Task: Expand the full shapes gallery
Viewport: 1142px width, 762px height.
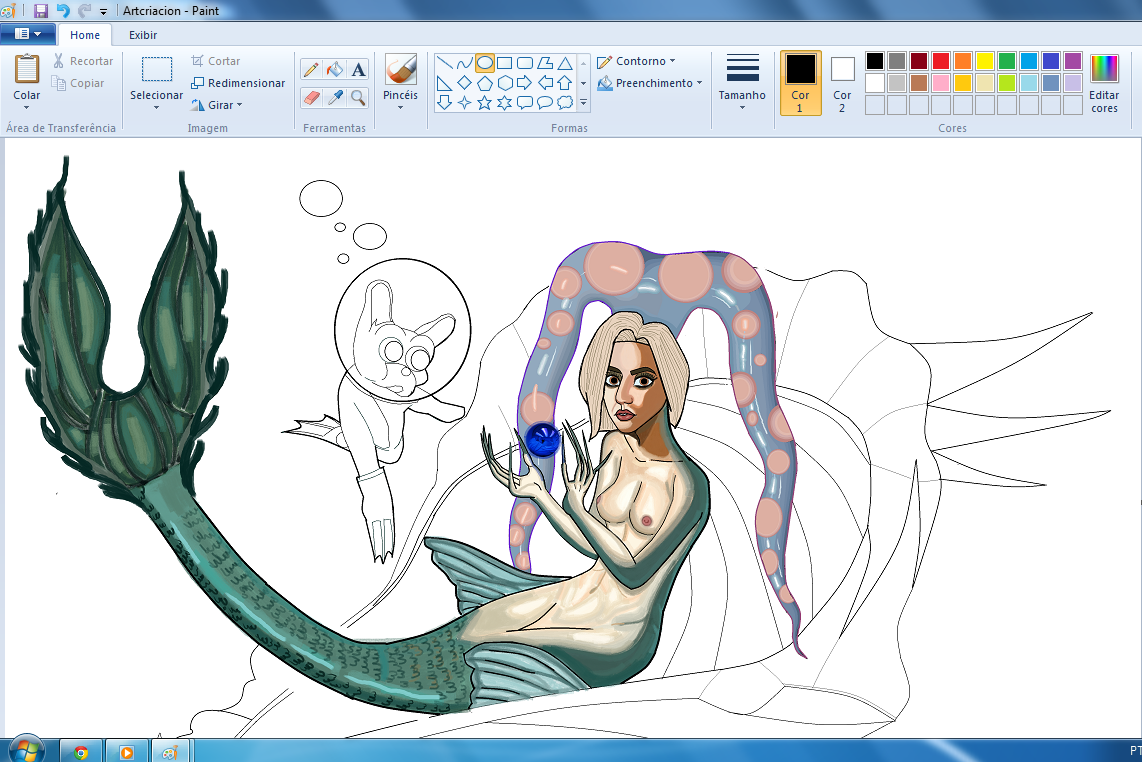Action: [x=583, y=103]
